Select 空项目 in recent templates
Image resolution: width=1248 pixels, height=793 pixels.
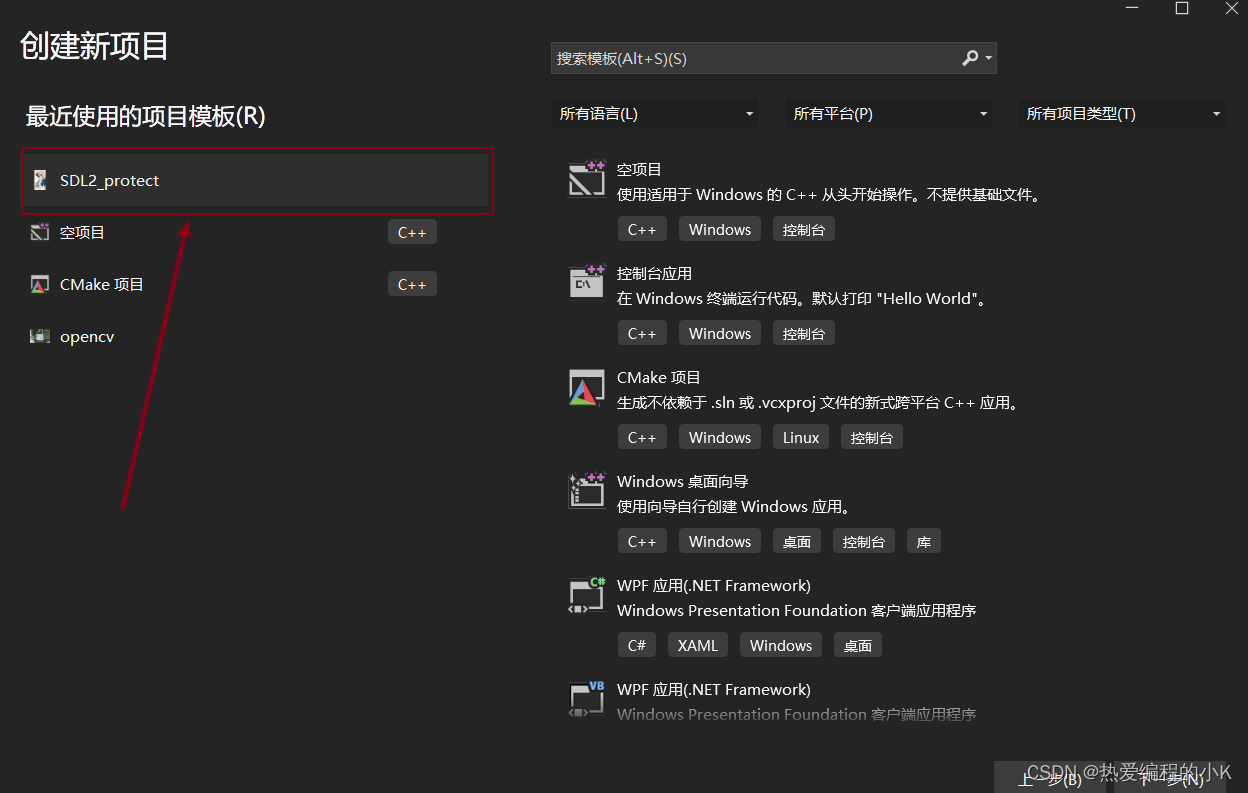tap(257, 232)
